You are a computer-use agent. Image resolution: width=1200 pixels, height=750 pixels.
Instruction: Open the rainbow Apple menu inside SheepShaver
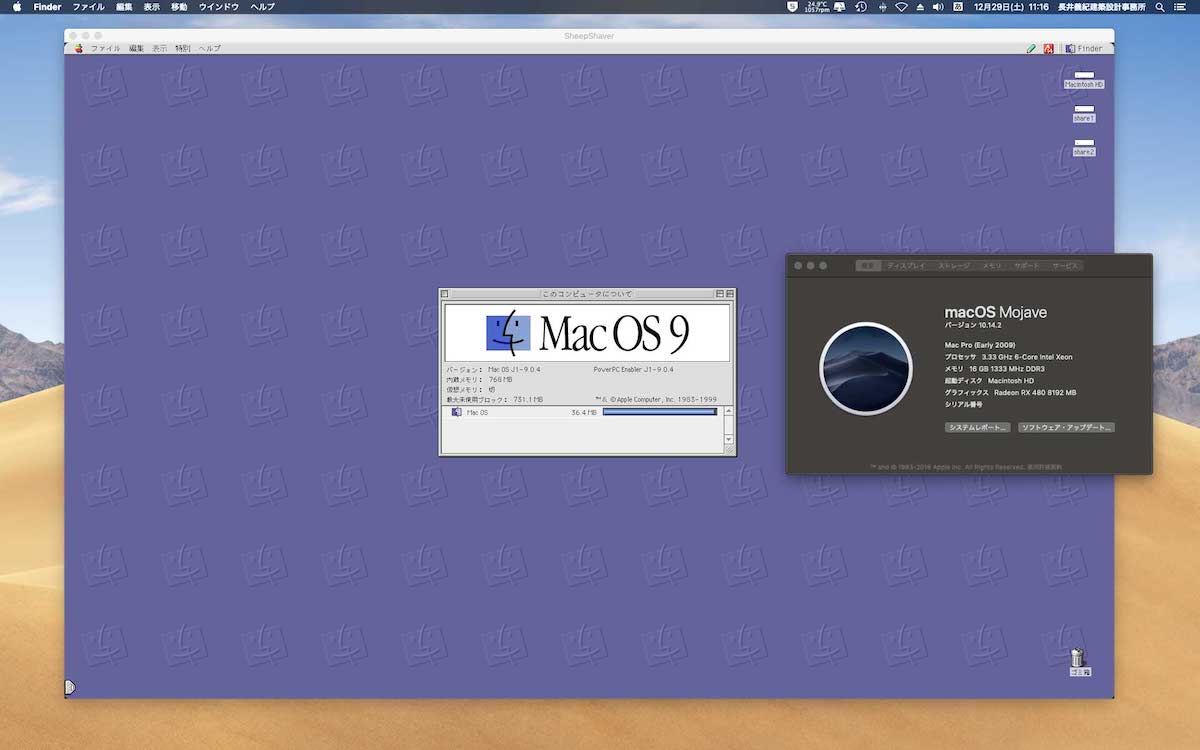pos(79,48)
